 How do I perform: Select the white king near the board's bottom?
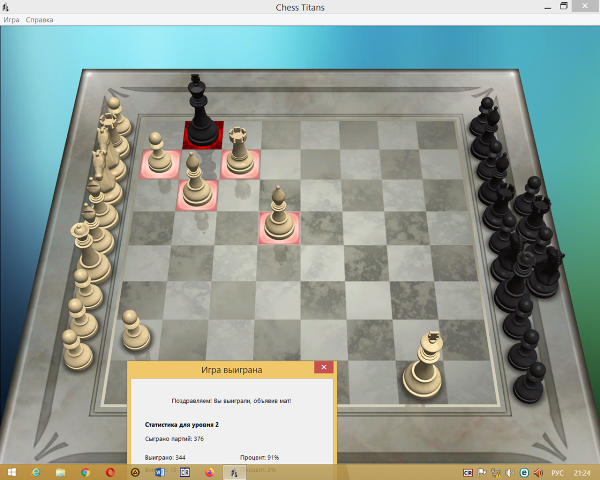[x=424, y=368]
